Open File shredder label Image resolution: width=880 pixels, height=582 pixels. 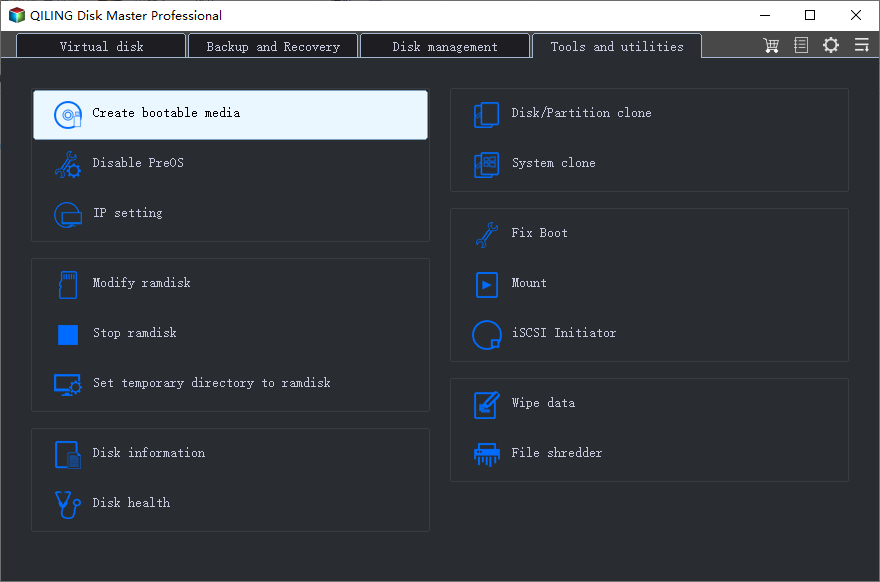click(557, 453)
